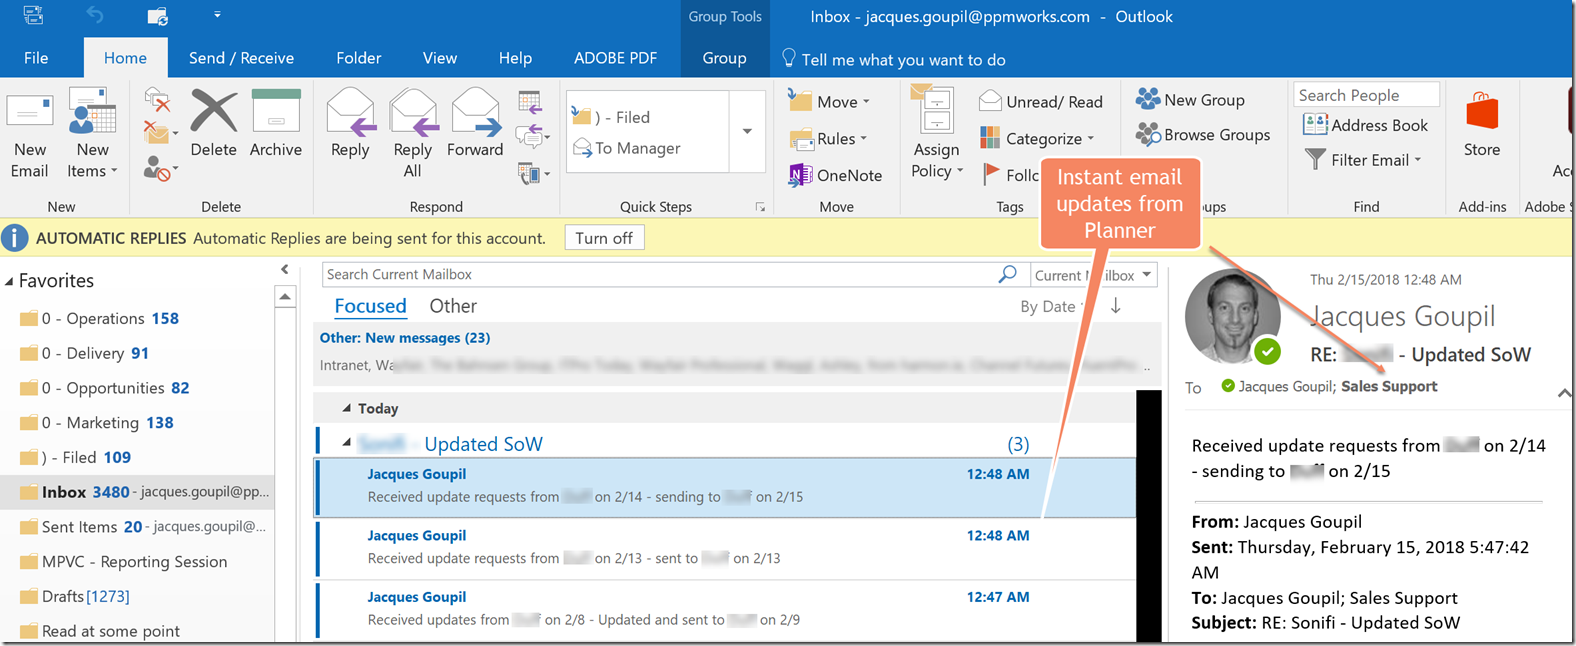This screenshot has height=646, width=1576.
Task: Open the File tab
Action: coord(36,58)
